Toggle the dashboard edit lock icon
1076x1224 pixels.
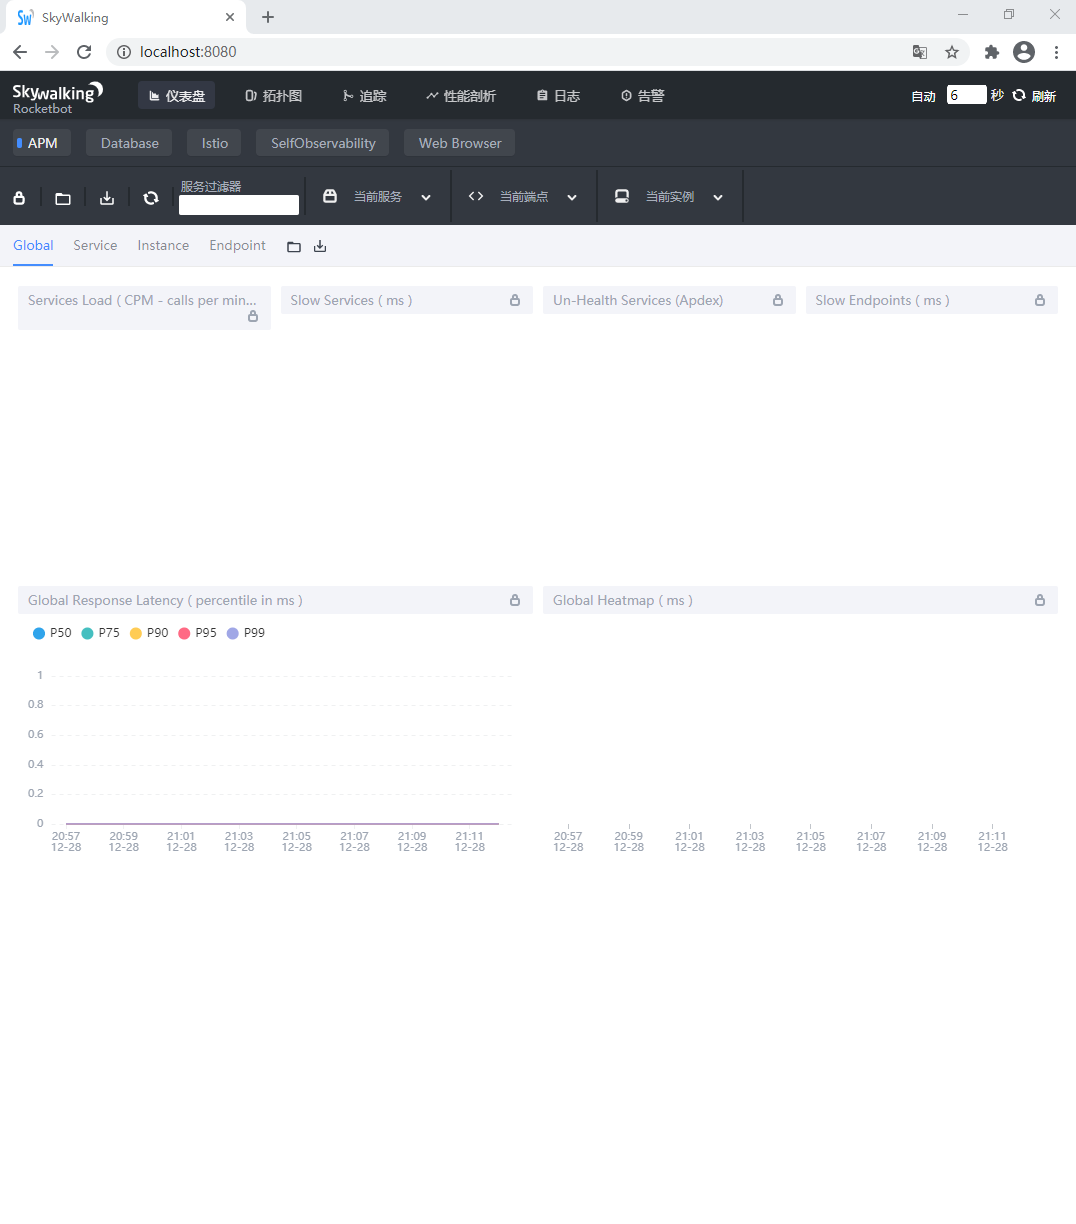(x=19, y=198)
